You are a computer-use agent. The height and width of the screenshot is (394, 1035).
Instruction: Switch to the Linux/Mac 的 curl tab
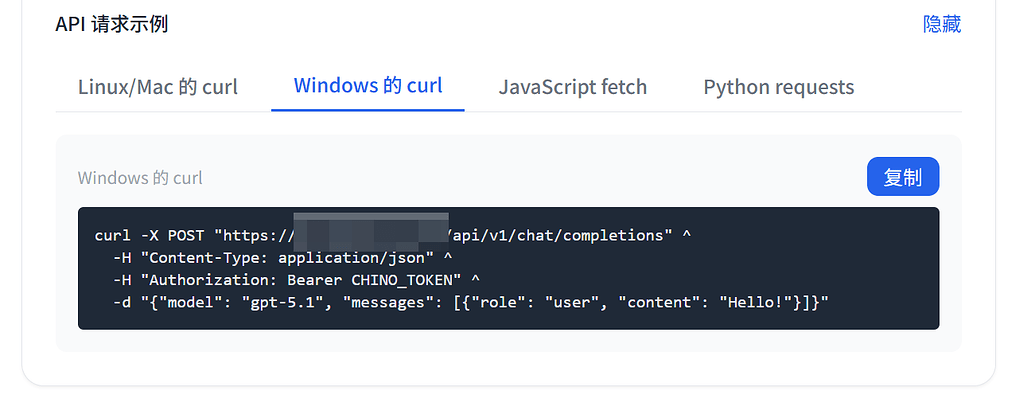(x=158, y=87)
